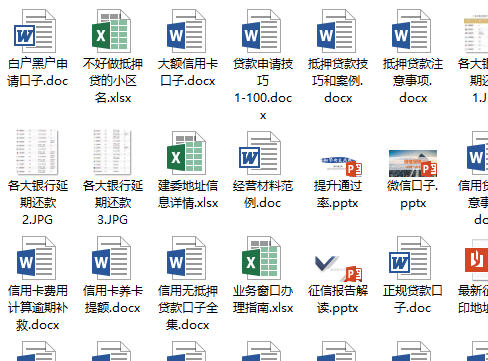Click the 正规贷款口子.doc Word icon
This screenshot has height=361, width=488.
[410, 258]
